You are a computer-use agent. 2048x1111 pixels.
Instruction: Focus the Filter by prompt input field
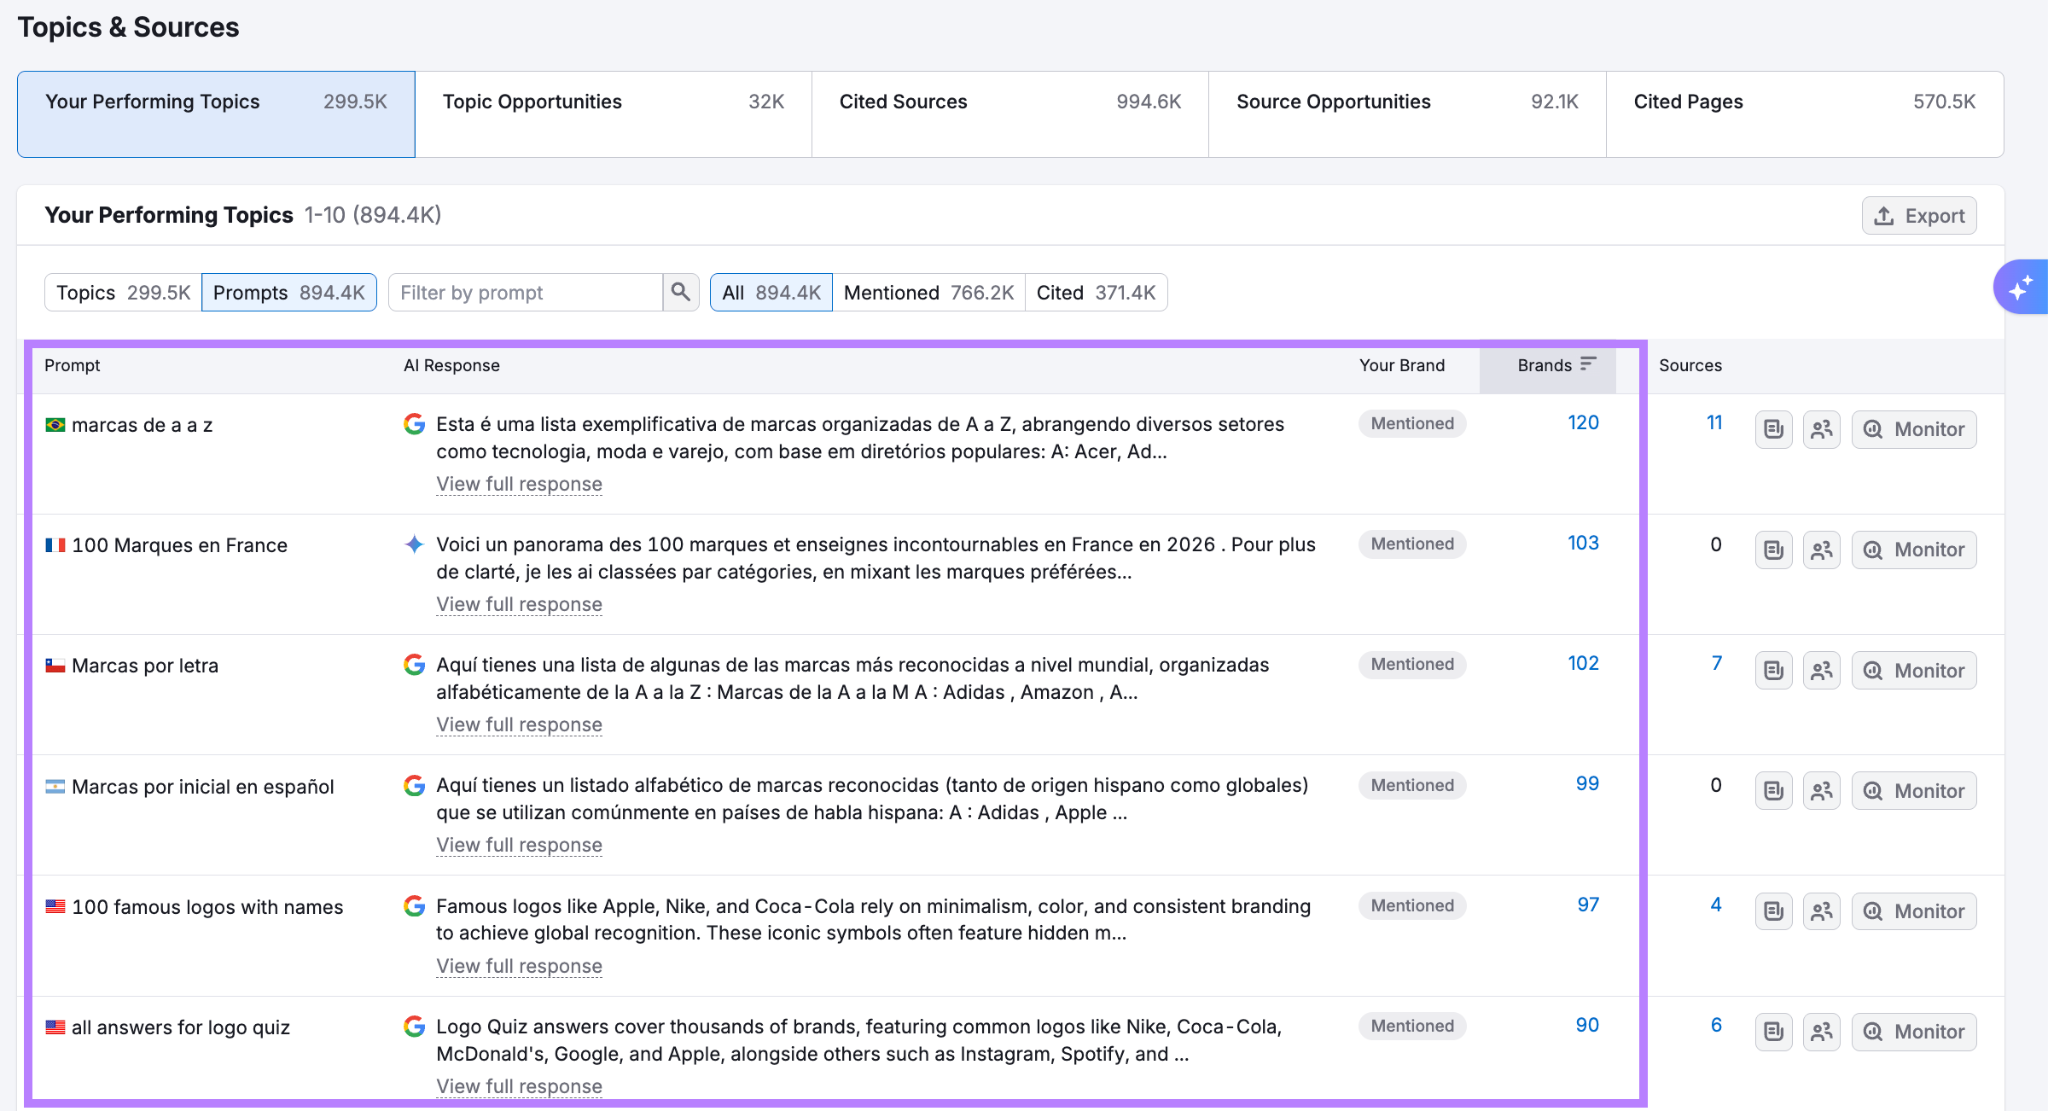click(526, 292)
